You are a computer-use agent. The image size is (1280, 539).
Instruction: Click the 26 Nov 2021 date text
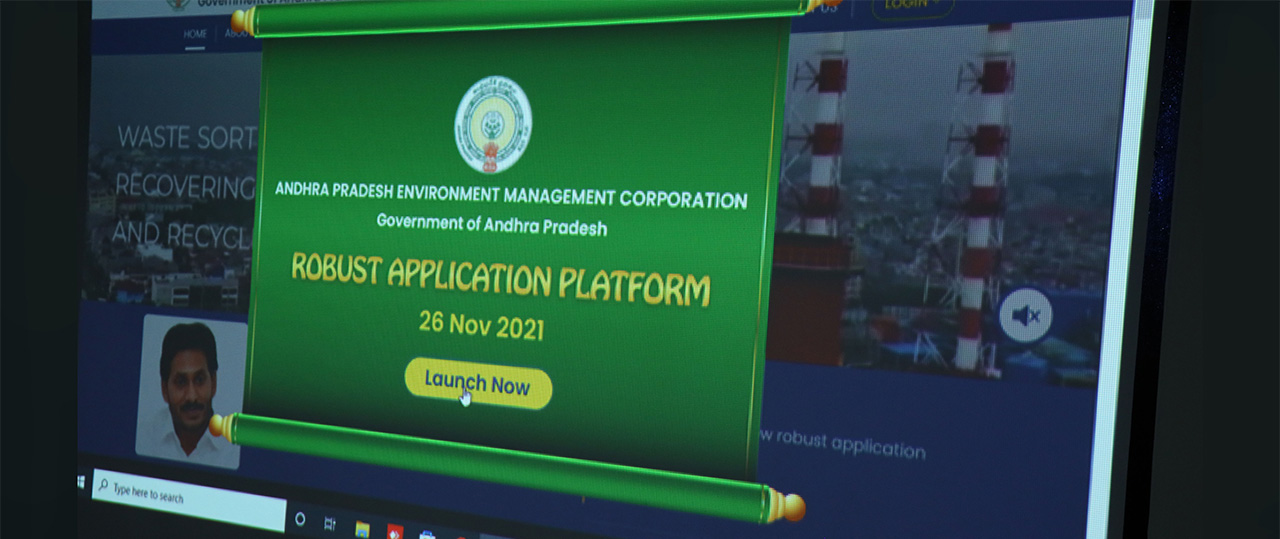point(481,325)
